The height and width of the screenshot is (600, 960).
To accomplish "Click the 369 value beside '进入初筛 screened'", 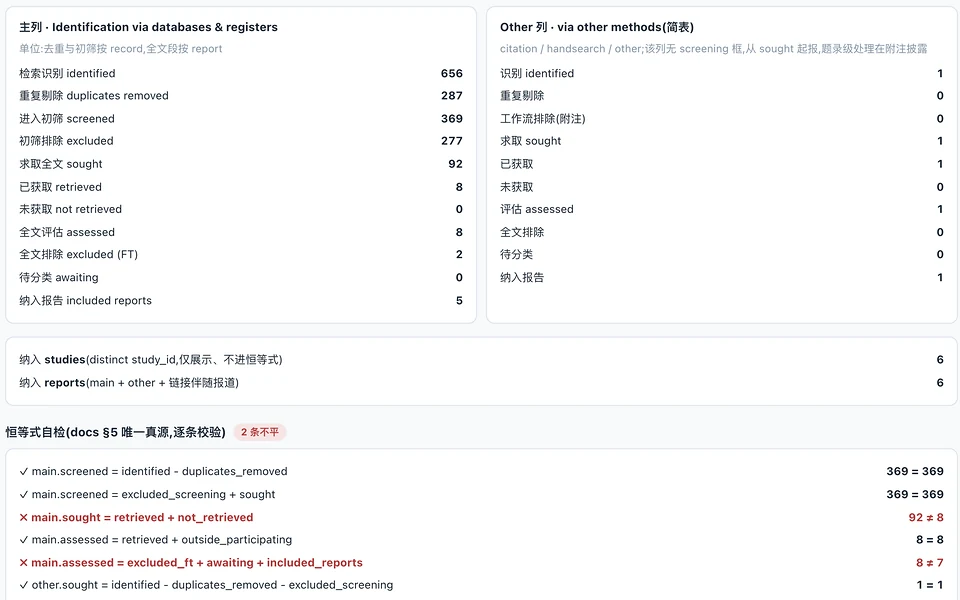I will pyautogui.click(x=451, y=119).
